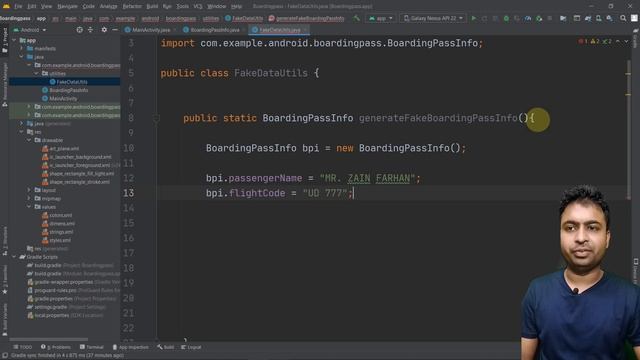Open the Build tool window button

pos(166,347)
